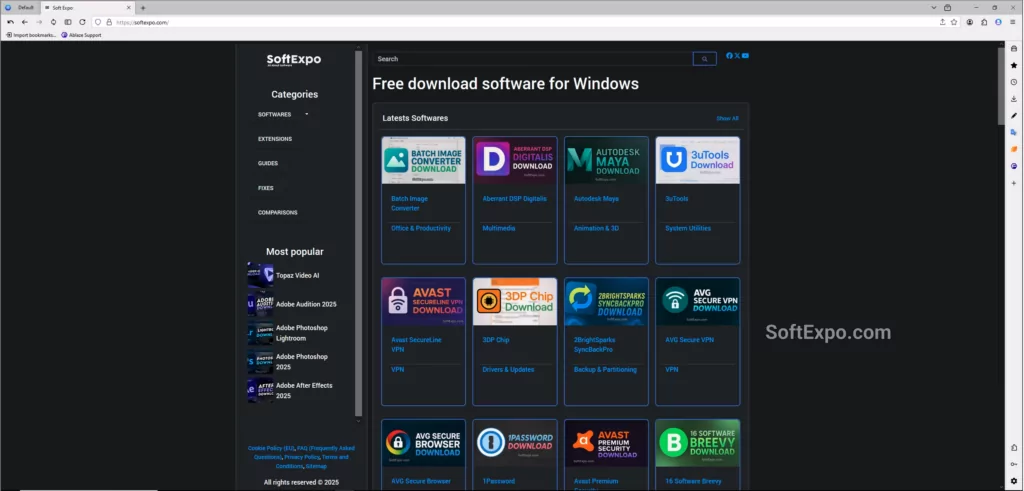The image size is (1024, 491).
Task: Click the blue profile avatar icon
Action: point(999,22)
